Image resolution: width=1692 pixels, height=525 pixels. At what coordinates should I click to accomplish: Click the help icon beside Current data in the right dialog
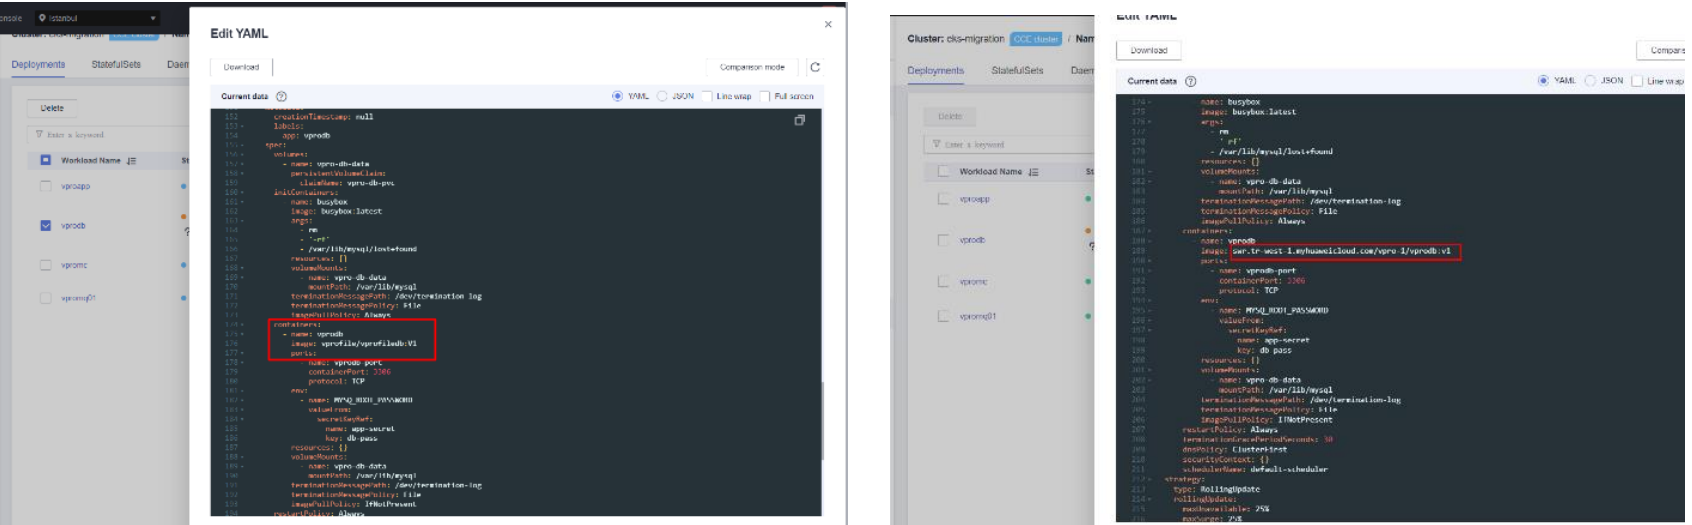[x=1190, y=81]
